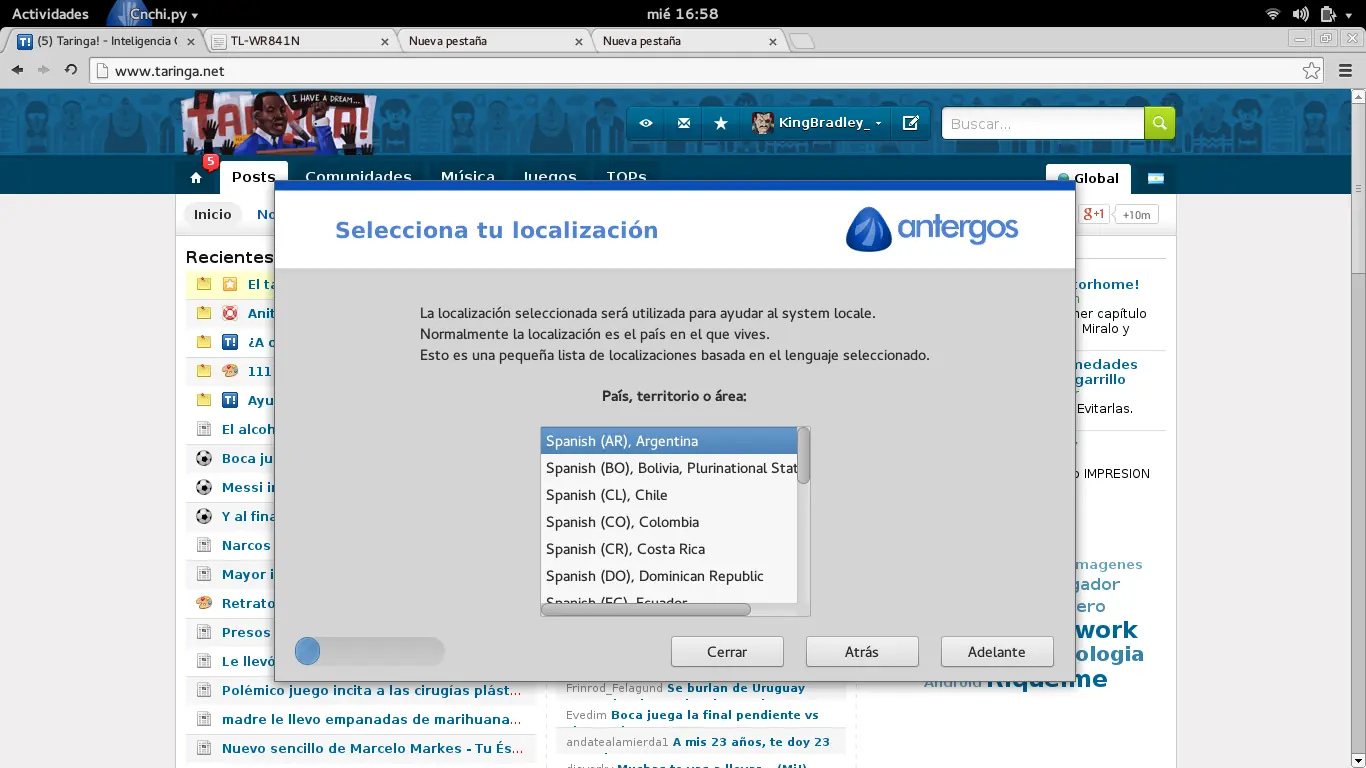Click the Cerrar button
The image size is (1366, 768).
pyautogui.click(x=727, y=652)
